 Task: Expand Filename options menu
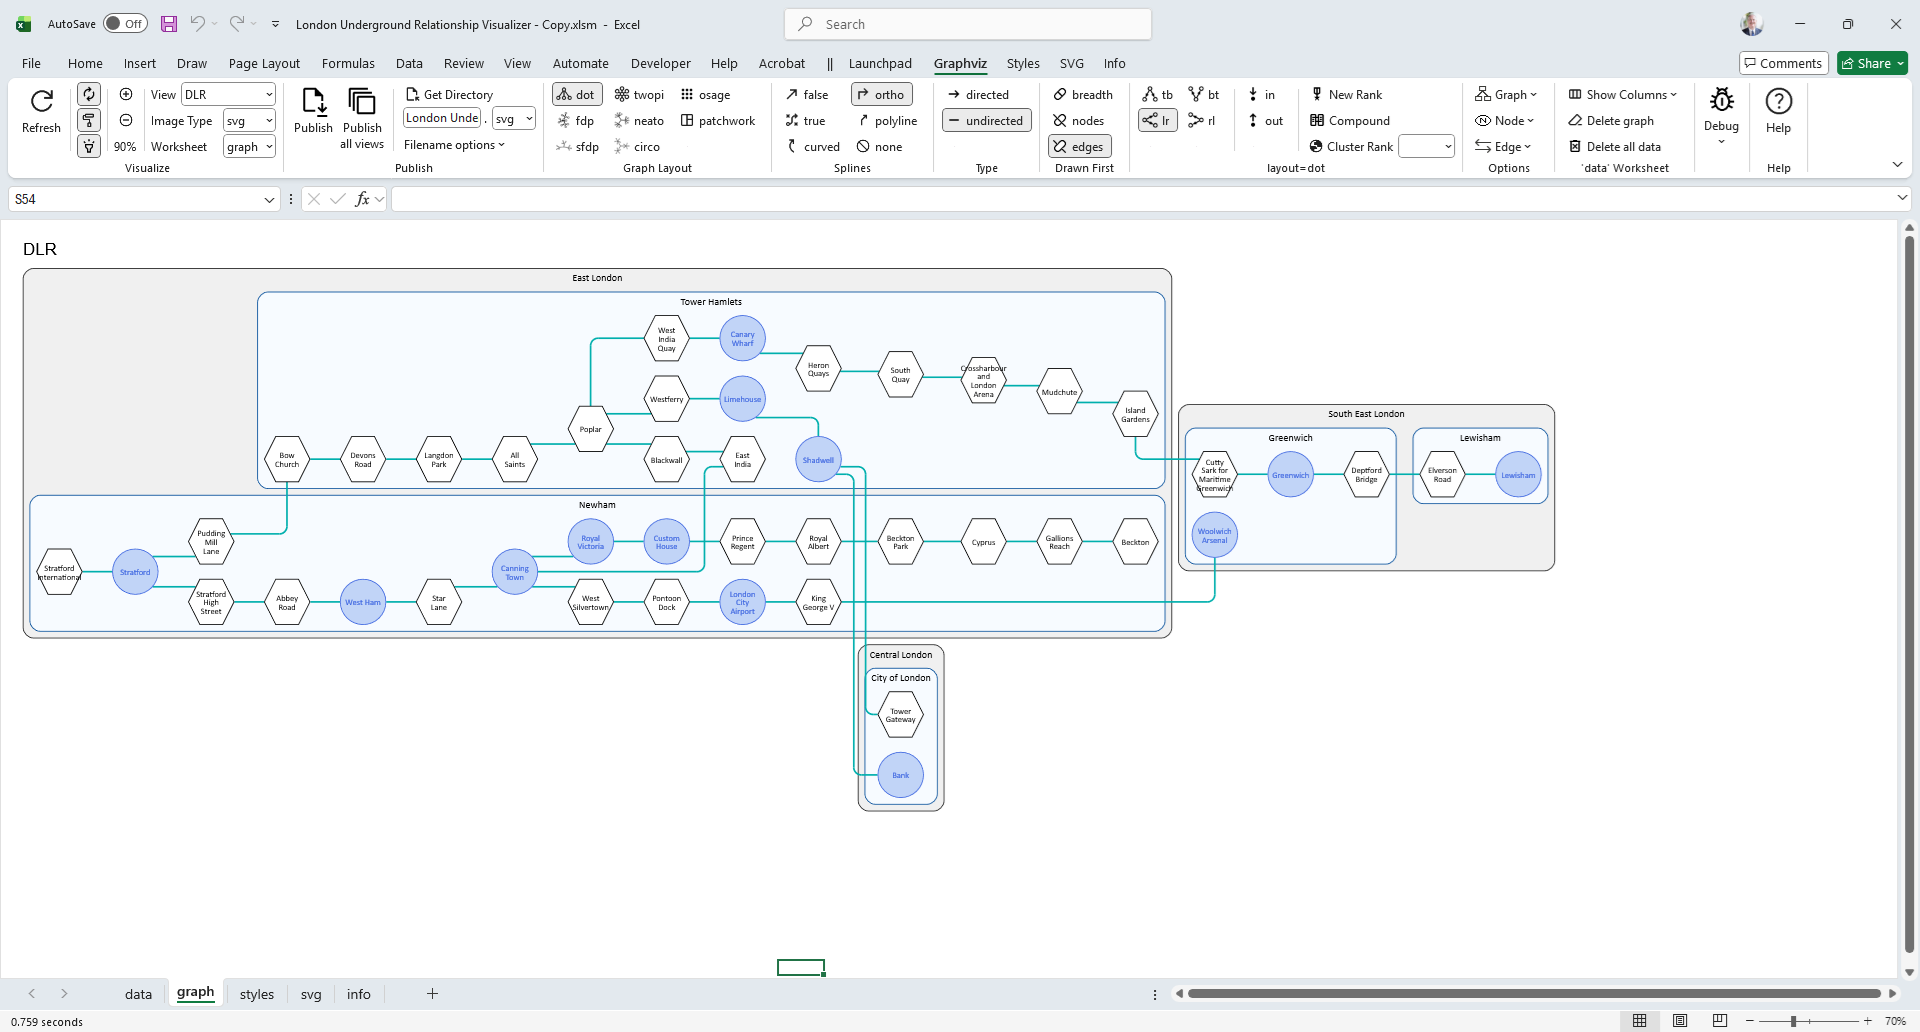[x=454, y=145]
